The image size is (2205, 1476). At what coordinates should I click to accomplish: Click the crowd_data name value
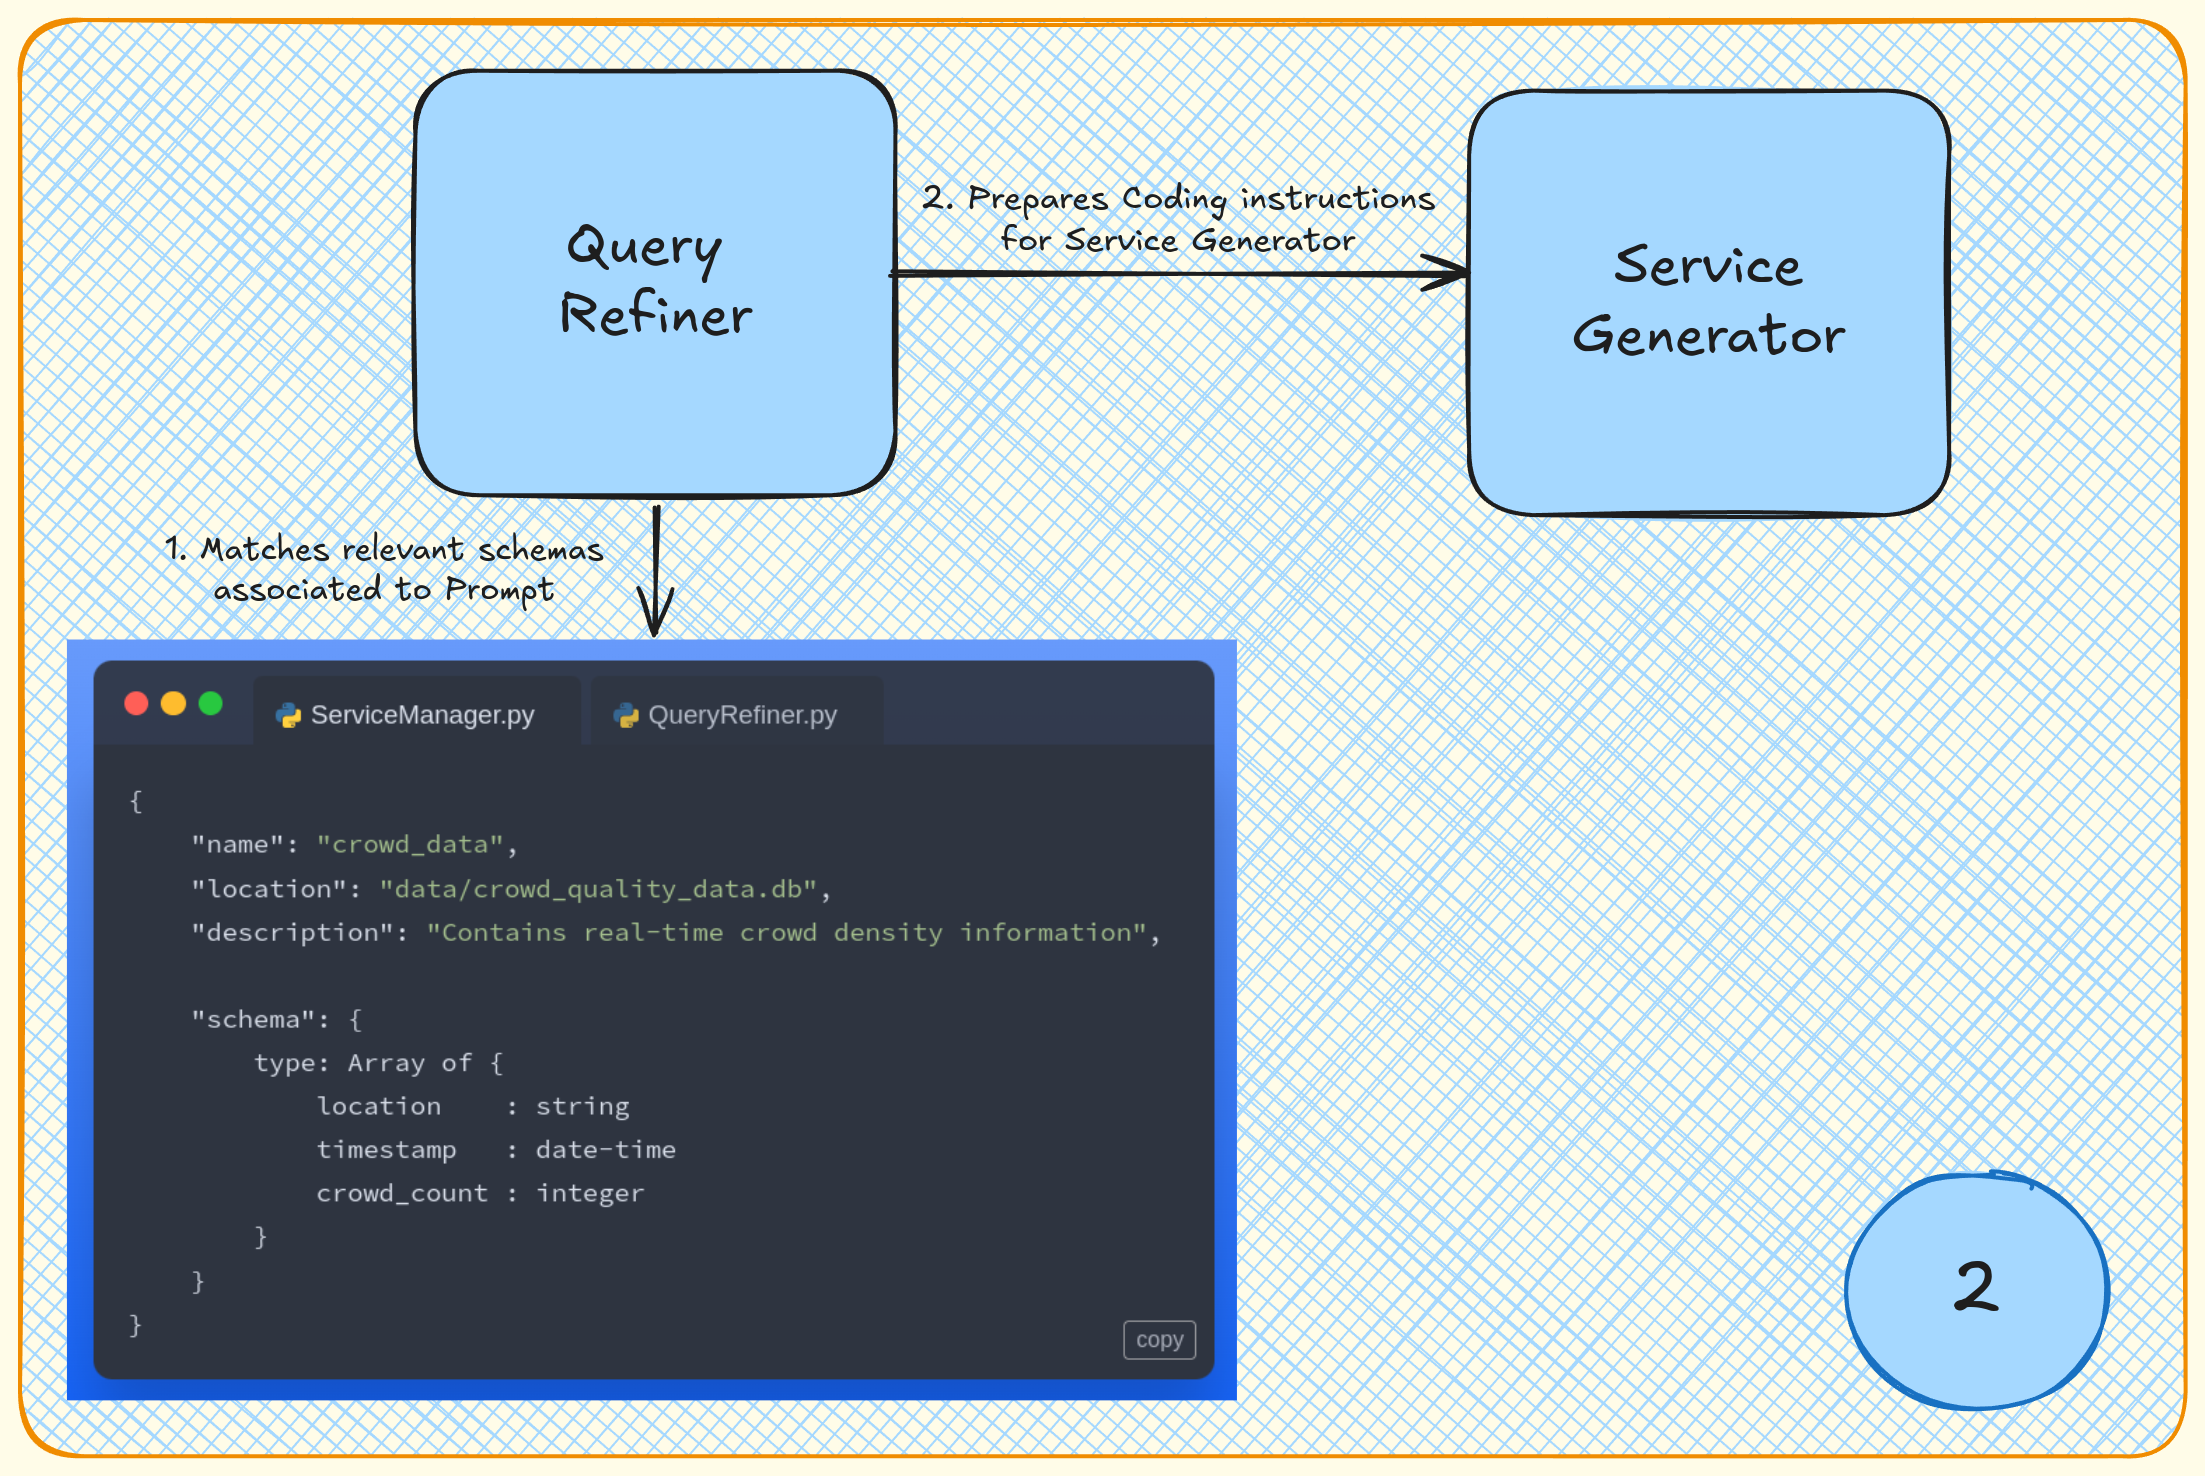413,844
